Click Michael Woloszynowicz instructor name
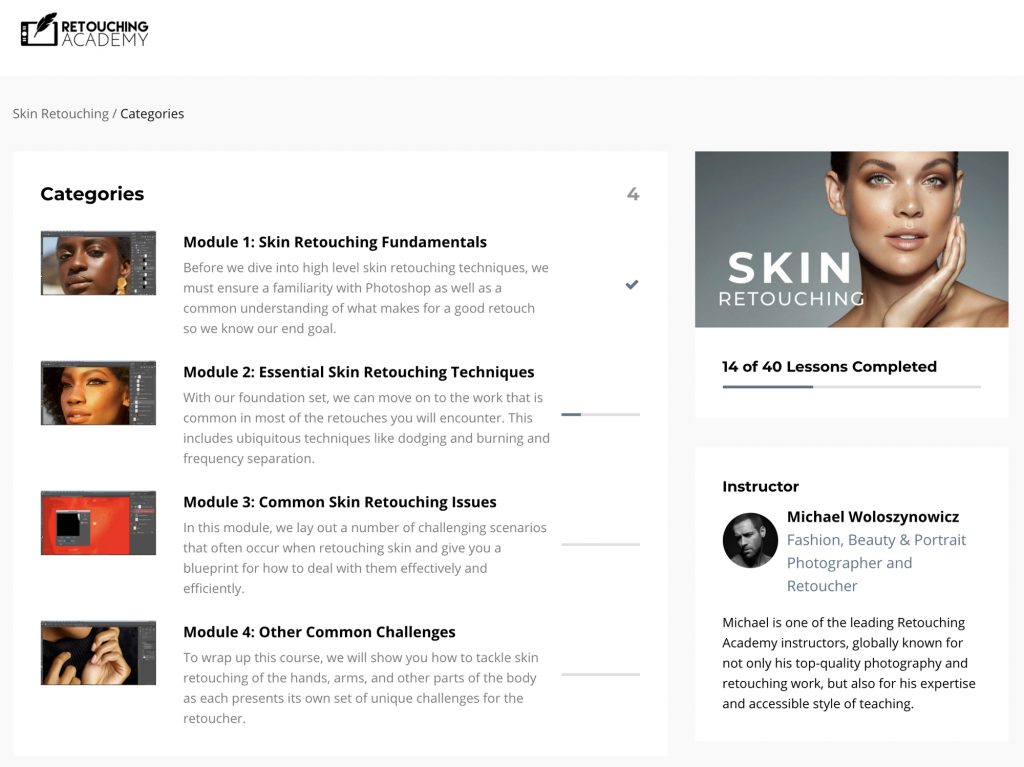 [x=872, y=517]
